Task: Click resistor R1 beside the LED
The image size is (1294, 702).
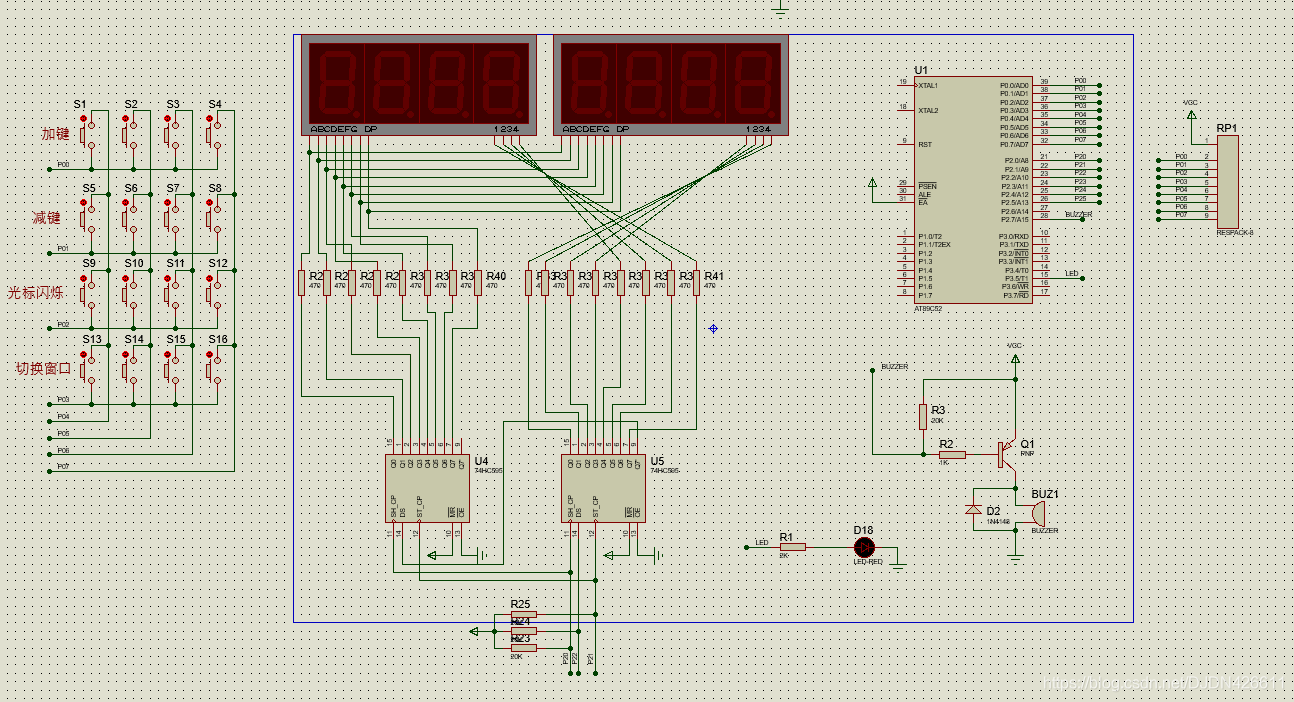Action: (792, 547)
